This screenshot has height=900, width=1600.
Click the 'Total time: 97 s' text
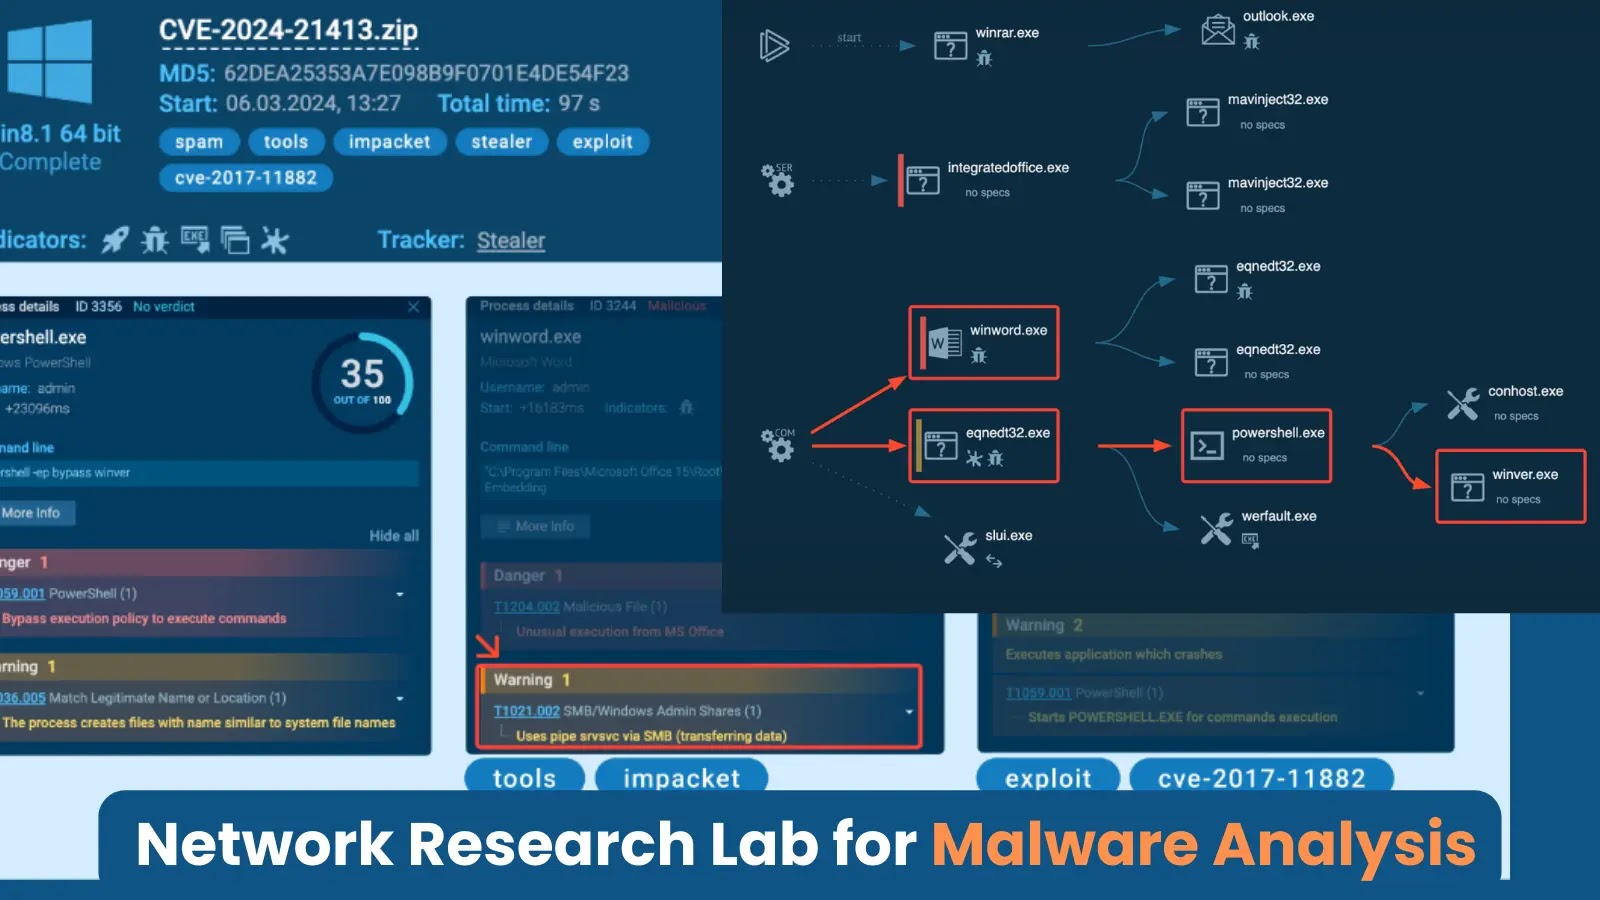[x=519, y=104]
